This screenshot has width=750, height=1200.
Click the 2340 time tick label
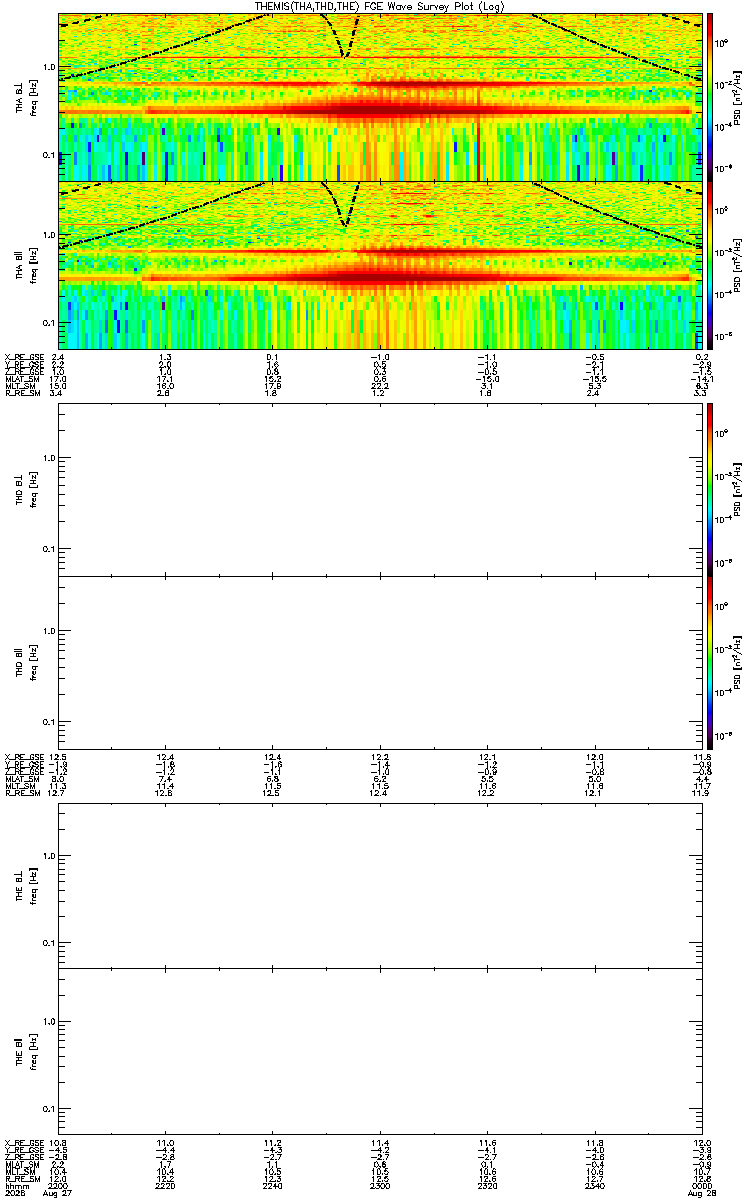595,1184
